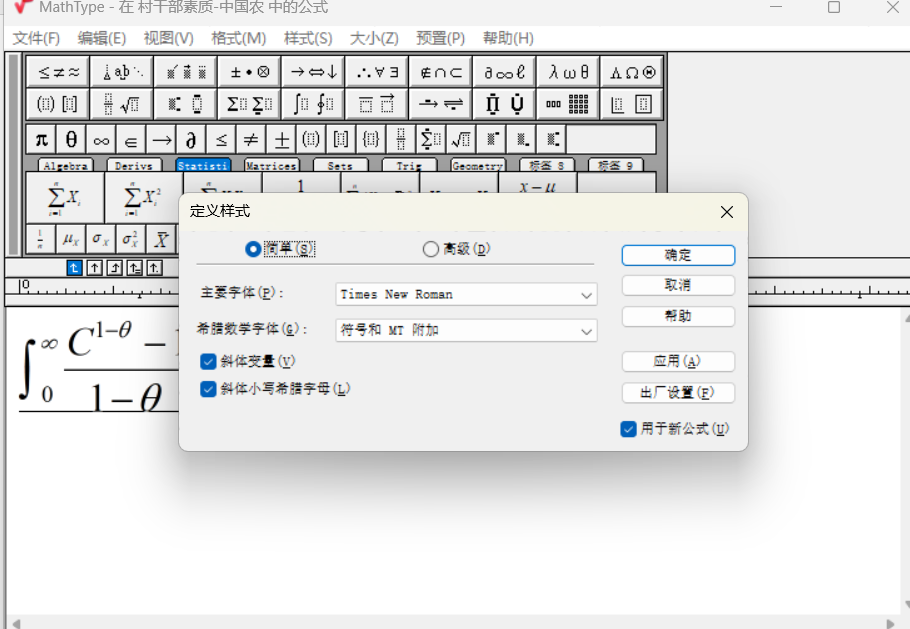Viewport: 910px width, 629px height.
Task: Insert the right arrow symbol
Action: 161,140
